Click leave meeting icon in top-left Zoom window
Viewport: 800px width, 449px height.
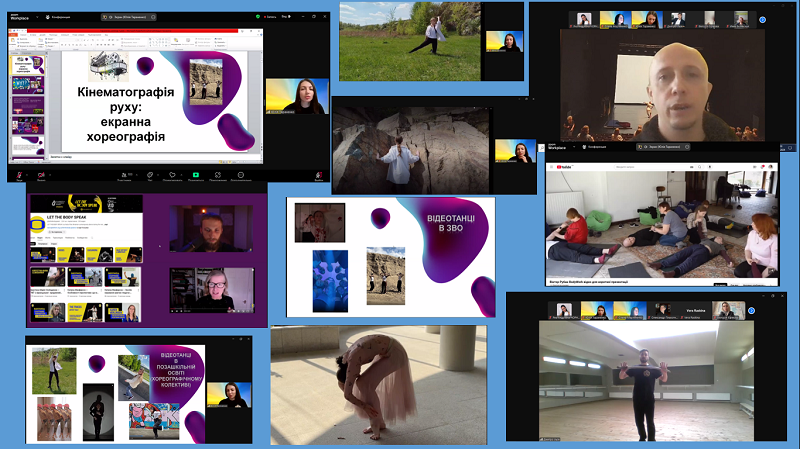(x=319, y=176)
